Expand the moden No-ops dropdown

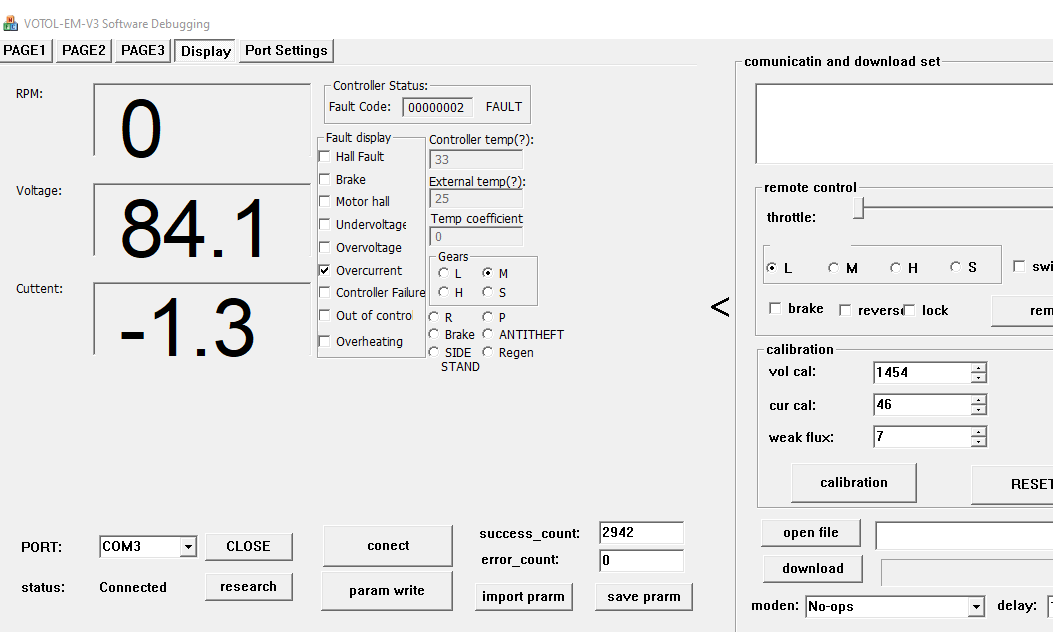pyautogui.click(x=976, y=607)
